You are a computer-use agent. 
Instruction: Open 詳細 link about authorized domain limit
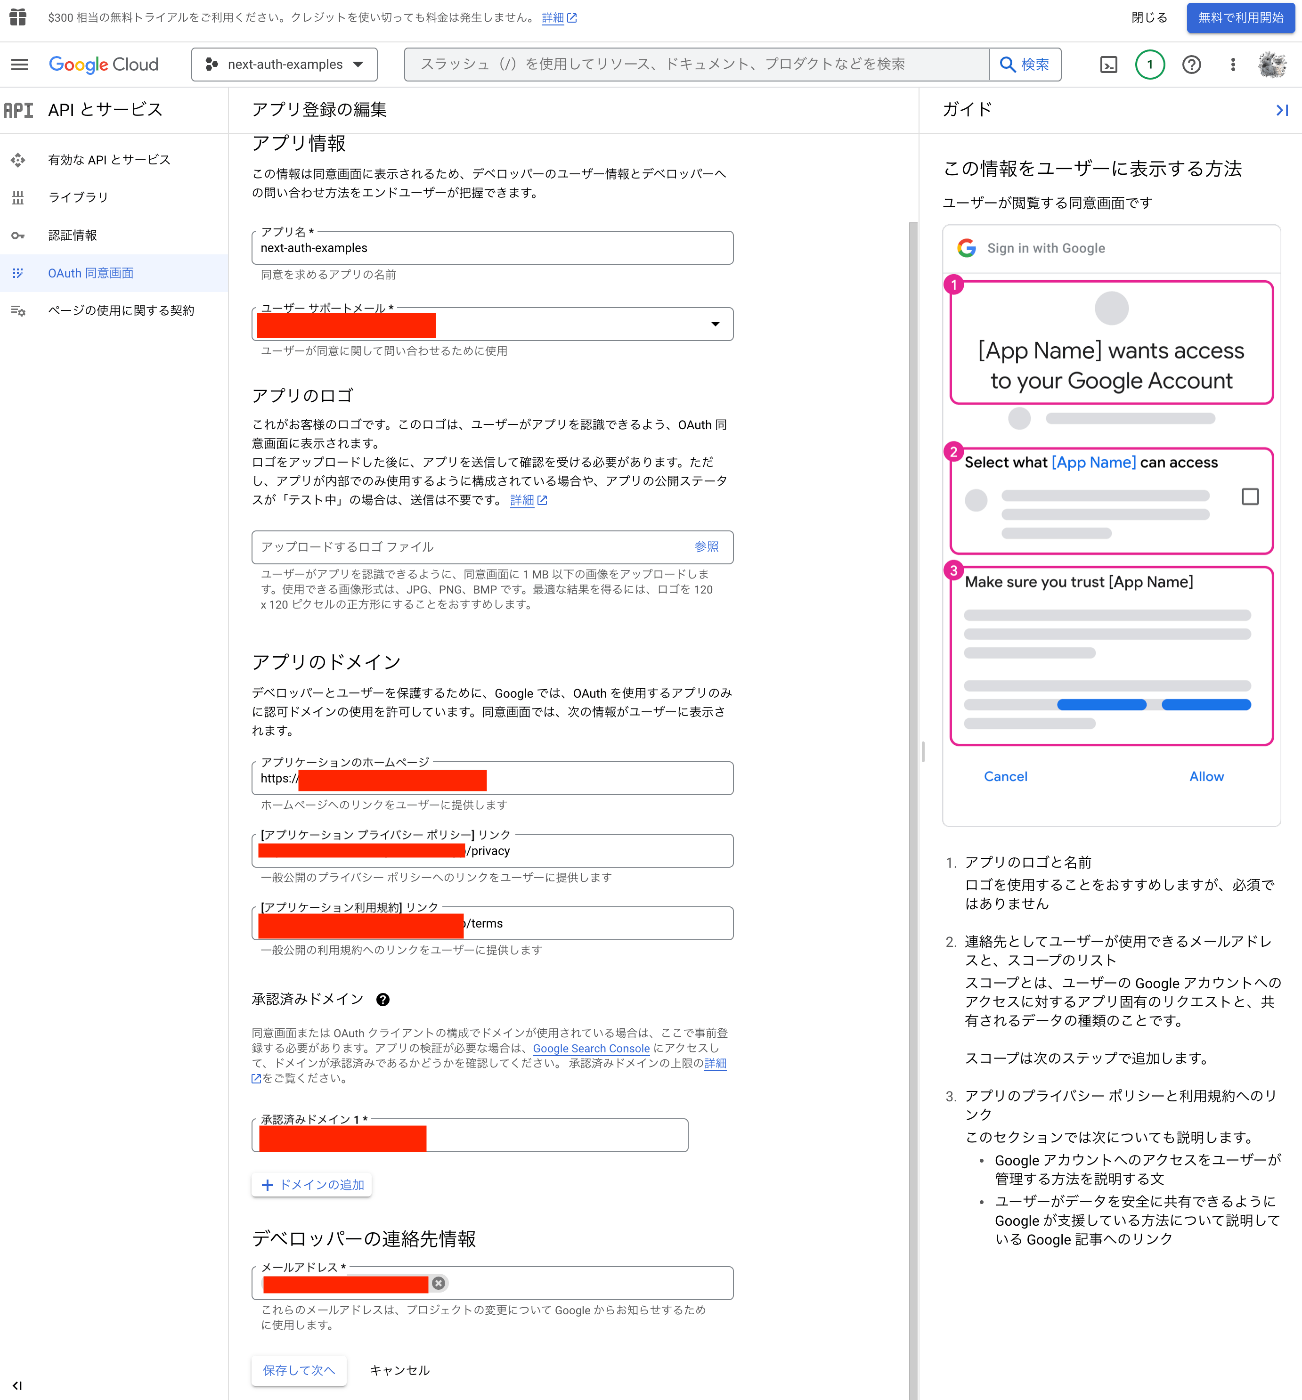pyautogui.click(x=715, y=1064)
